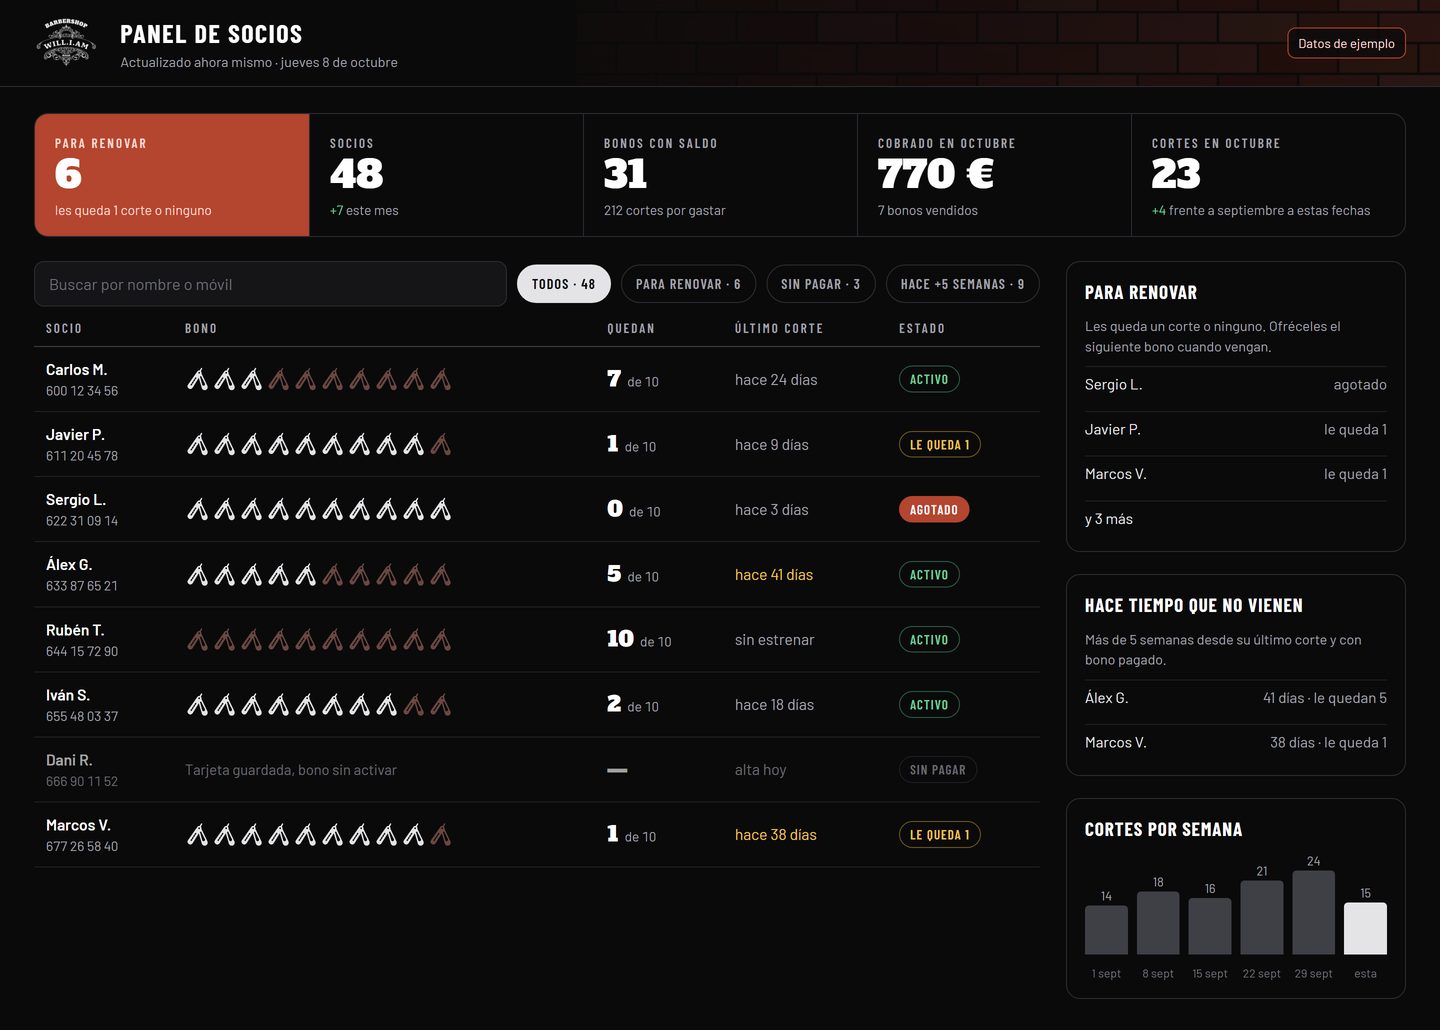The width and height of the screenshot is (1440, 1030).
Task: Click '38 días · le queda 1' for Marcos V.
Action: [1328, 742]
